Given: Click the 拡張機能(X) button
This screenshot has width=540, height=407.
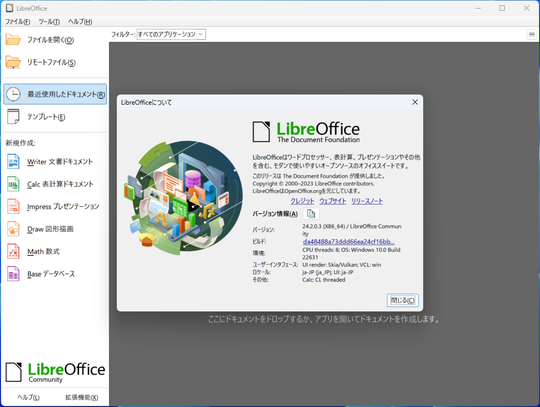Looking at the screenshot, I should click(82, 397).
